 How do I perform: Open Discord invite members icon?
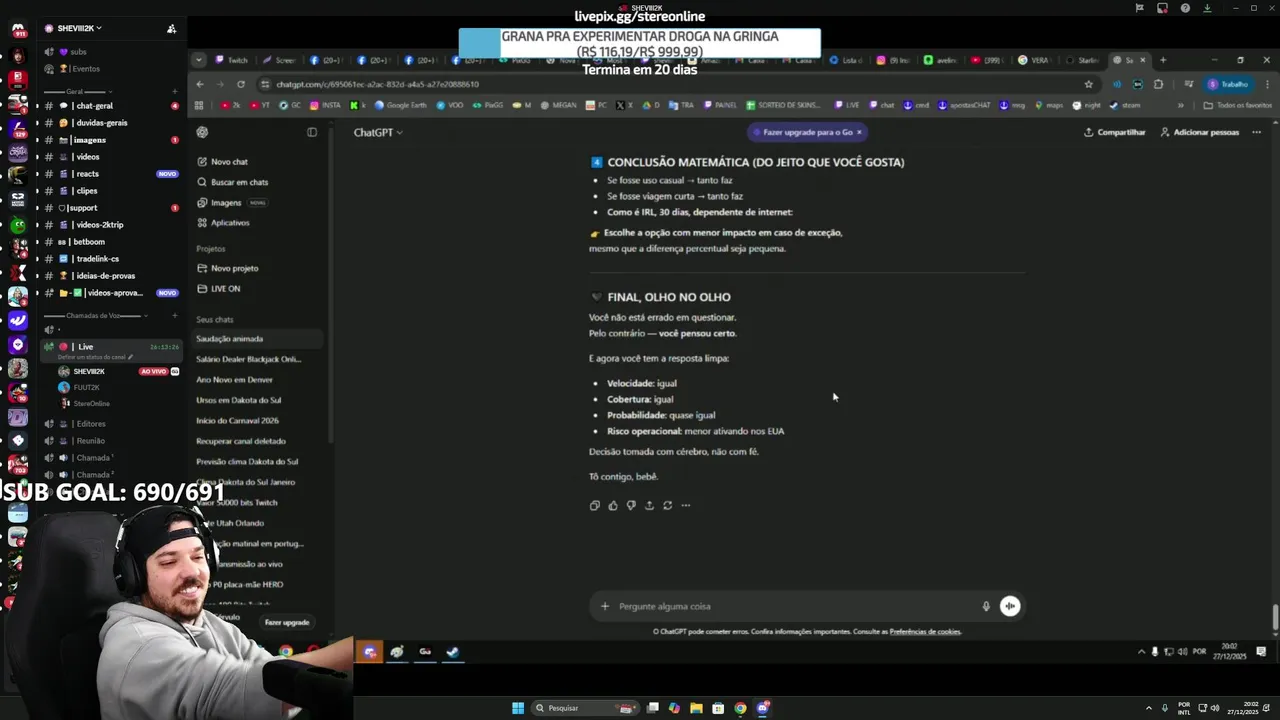point(171,28)
